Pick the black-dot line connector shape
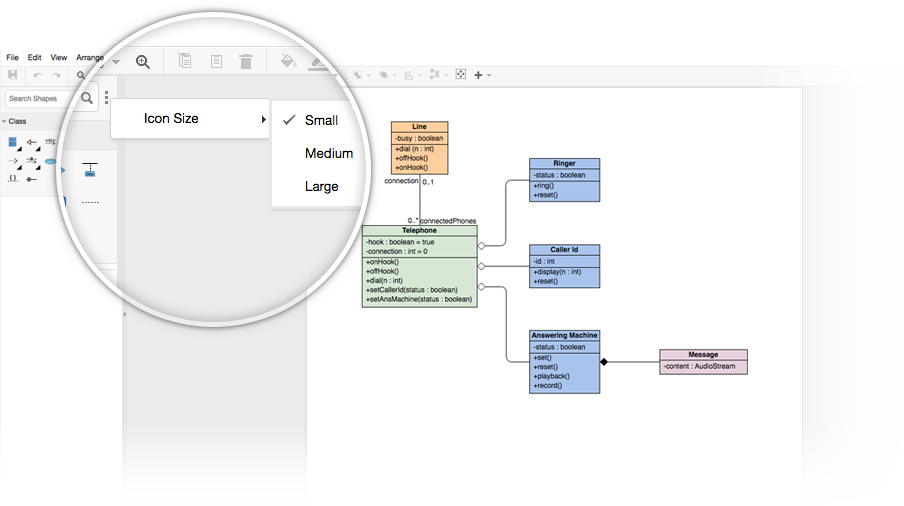The width and height of the screenshot is (904, 506). click(x=32, y=179)
